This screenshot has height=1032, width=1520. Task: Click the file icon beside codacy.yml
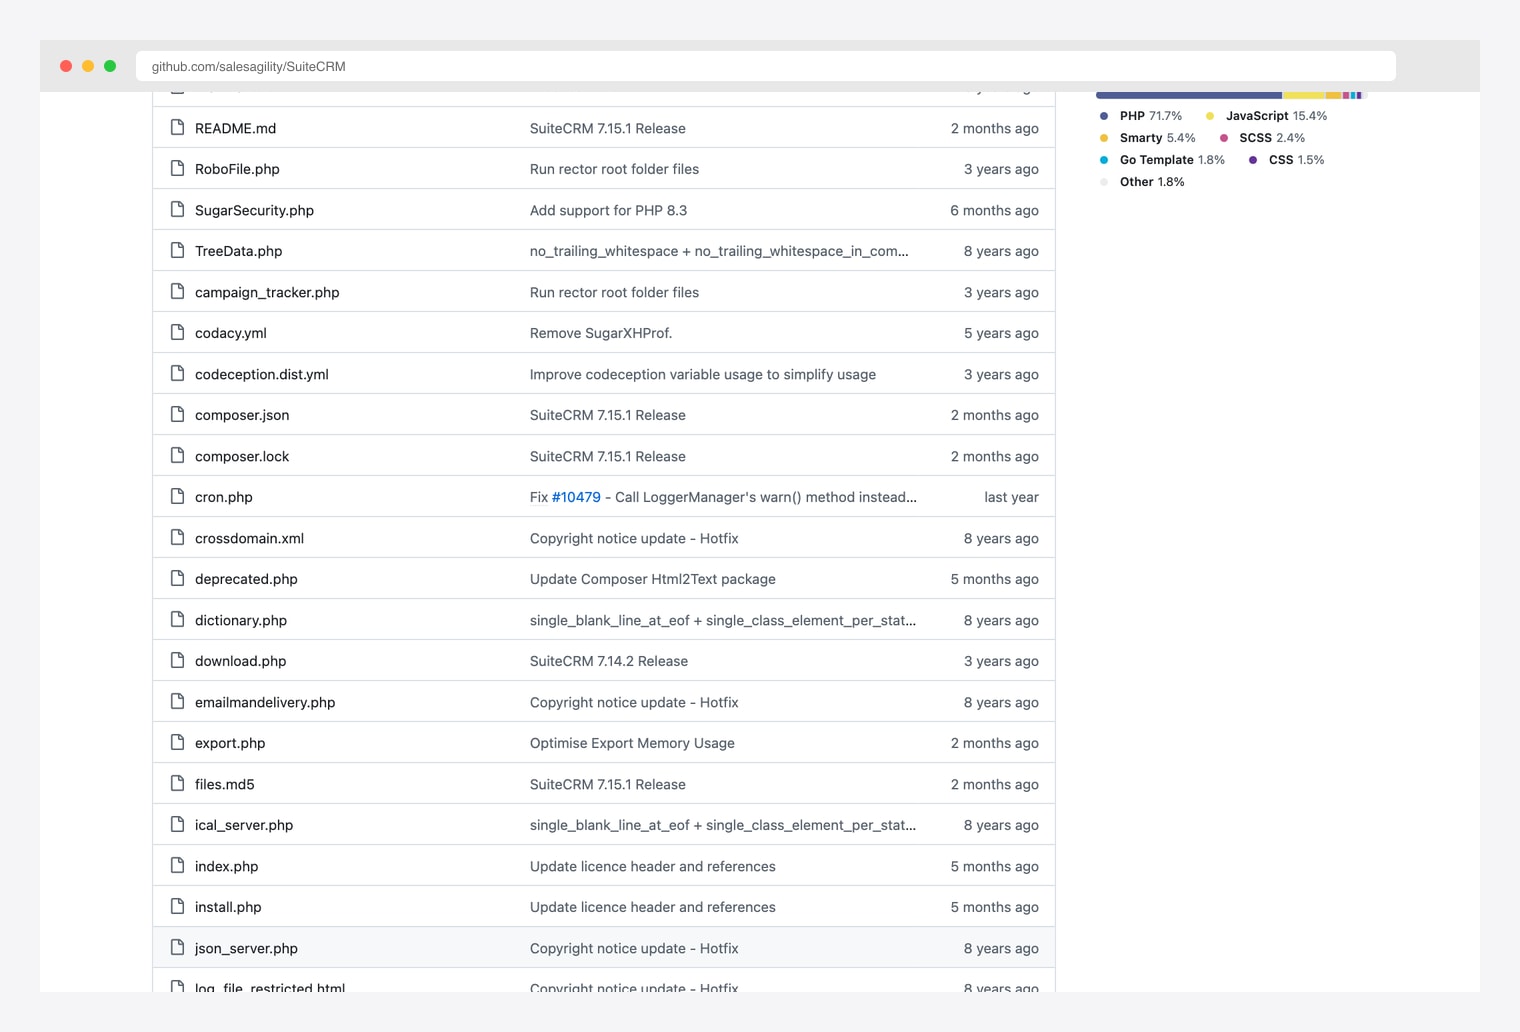(x=177, y=332)
